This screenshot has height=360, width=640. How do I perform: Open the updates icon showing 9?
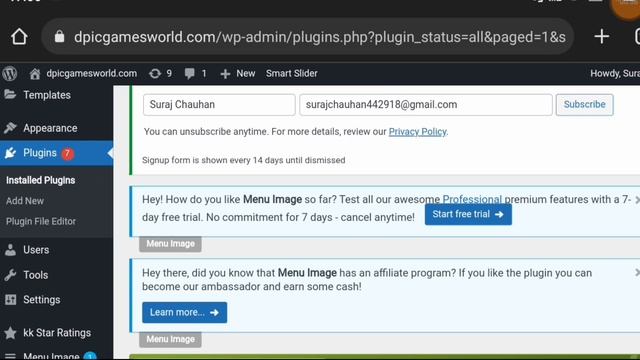click(x=160, y=73)
